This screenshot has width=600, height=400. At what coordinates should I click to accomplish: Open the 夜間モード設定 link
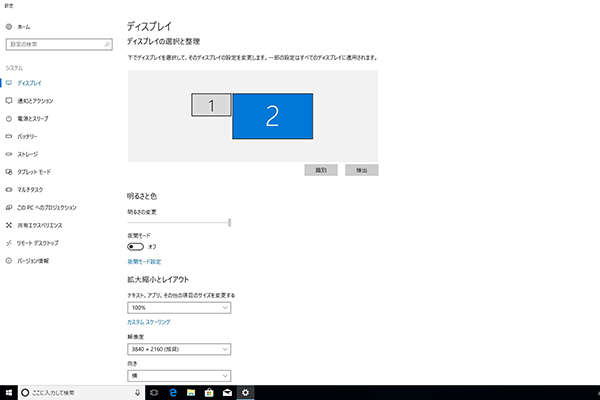pos(144,262)
